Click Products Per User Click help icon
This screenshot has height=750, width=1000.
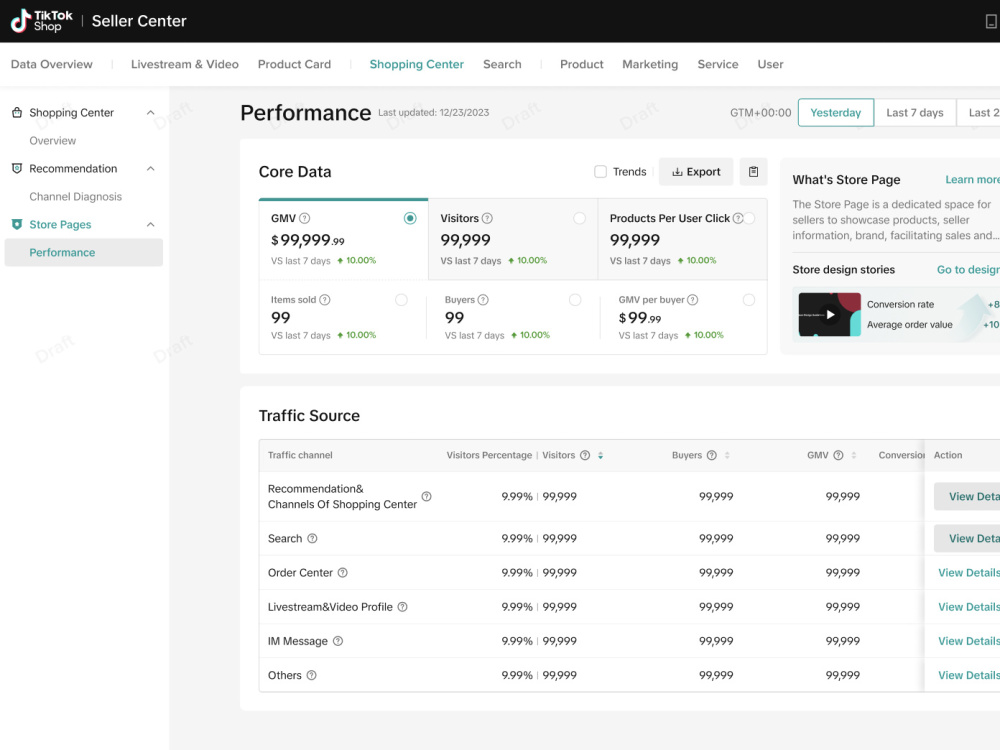pos(738,218)
